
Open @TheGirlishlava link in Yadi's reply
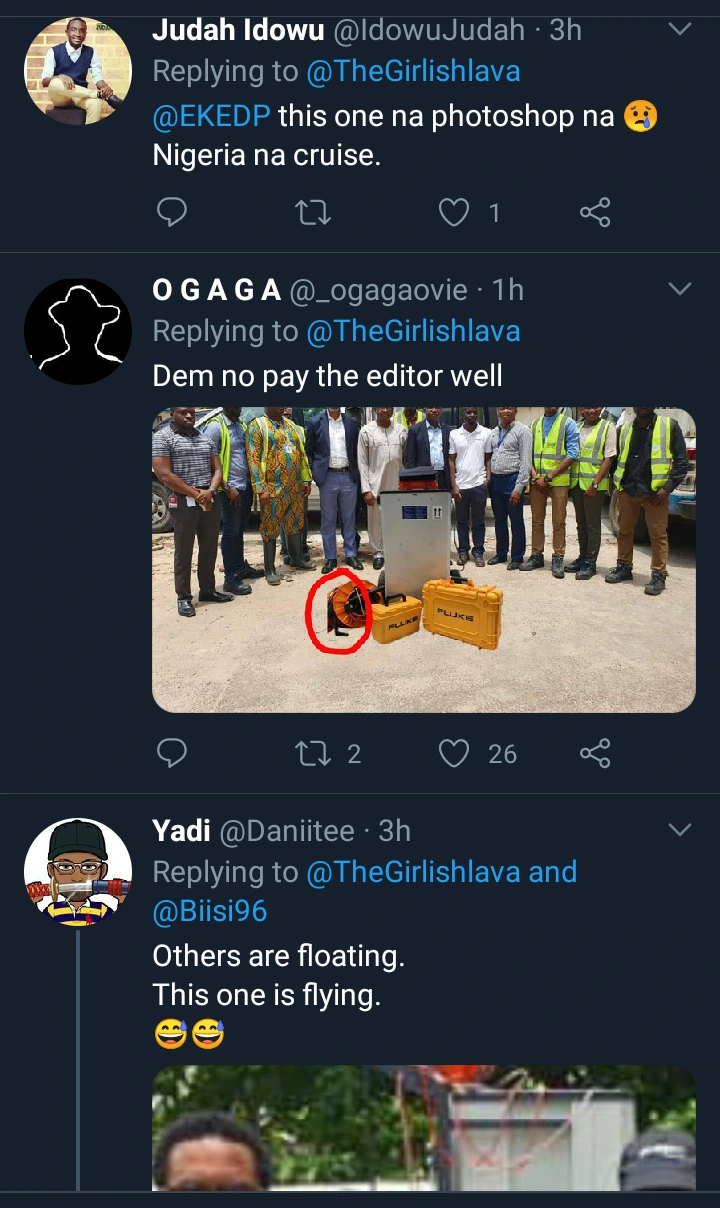(x=413, y=872)
